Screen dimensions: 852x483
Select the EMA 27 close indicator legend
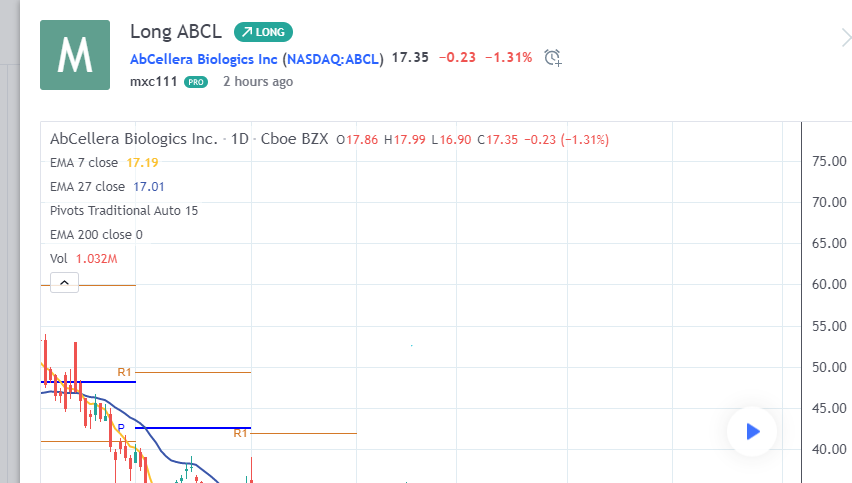click(87, 186)
